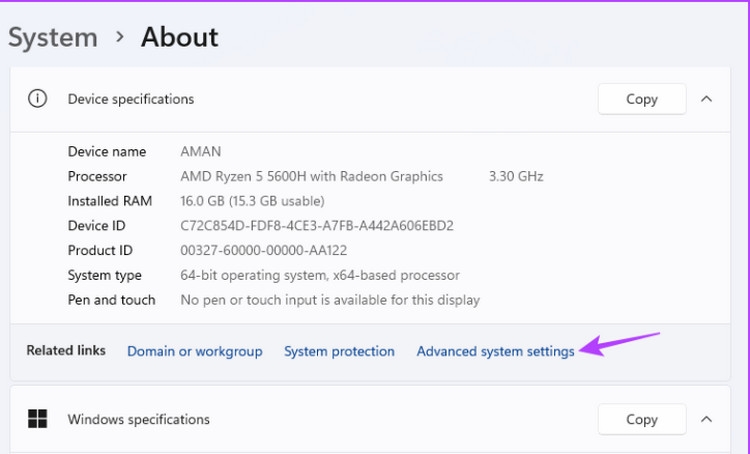Open Advanced system settings
Screen dimensions: 750x454
pyautogui.click(x=495, y=351)
